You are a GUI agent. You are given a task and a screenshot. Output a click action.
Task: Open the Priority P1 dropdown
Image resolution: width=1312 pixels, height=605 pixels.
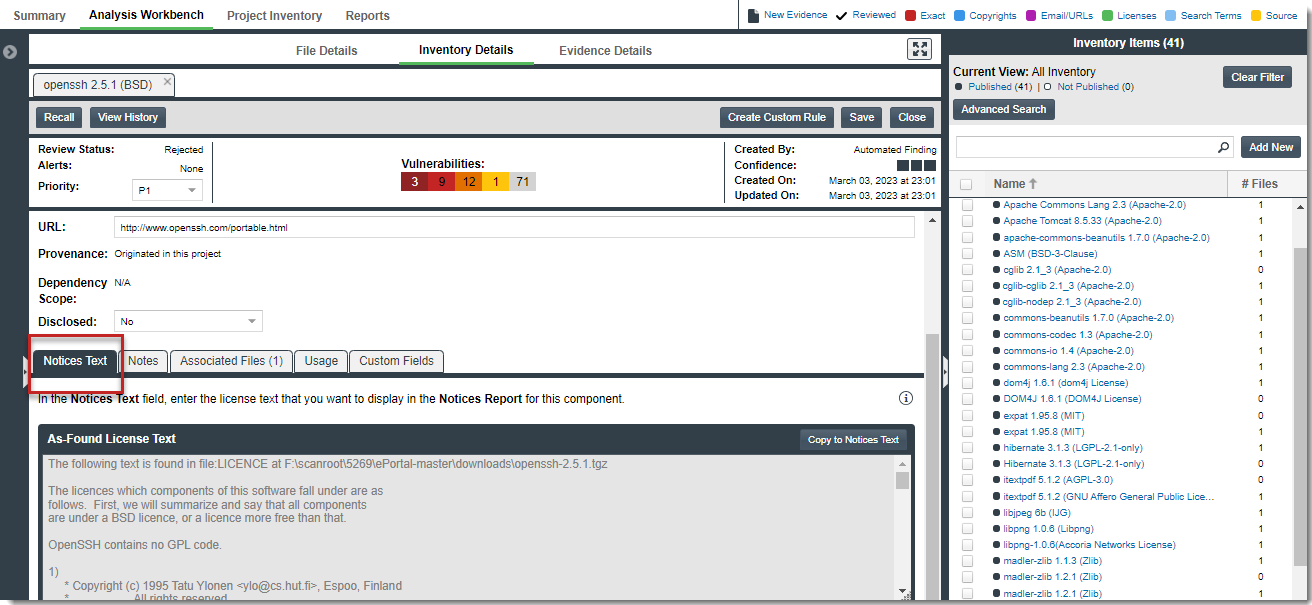(167, 190)
